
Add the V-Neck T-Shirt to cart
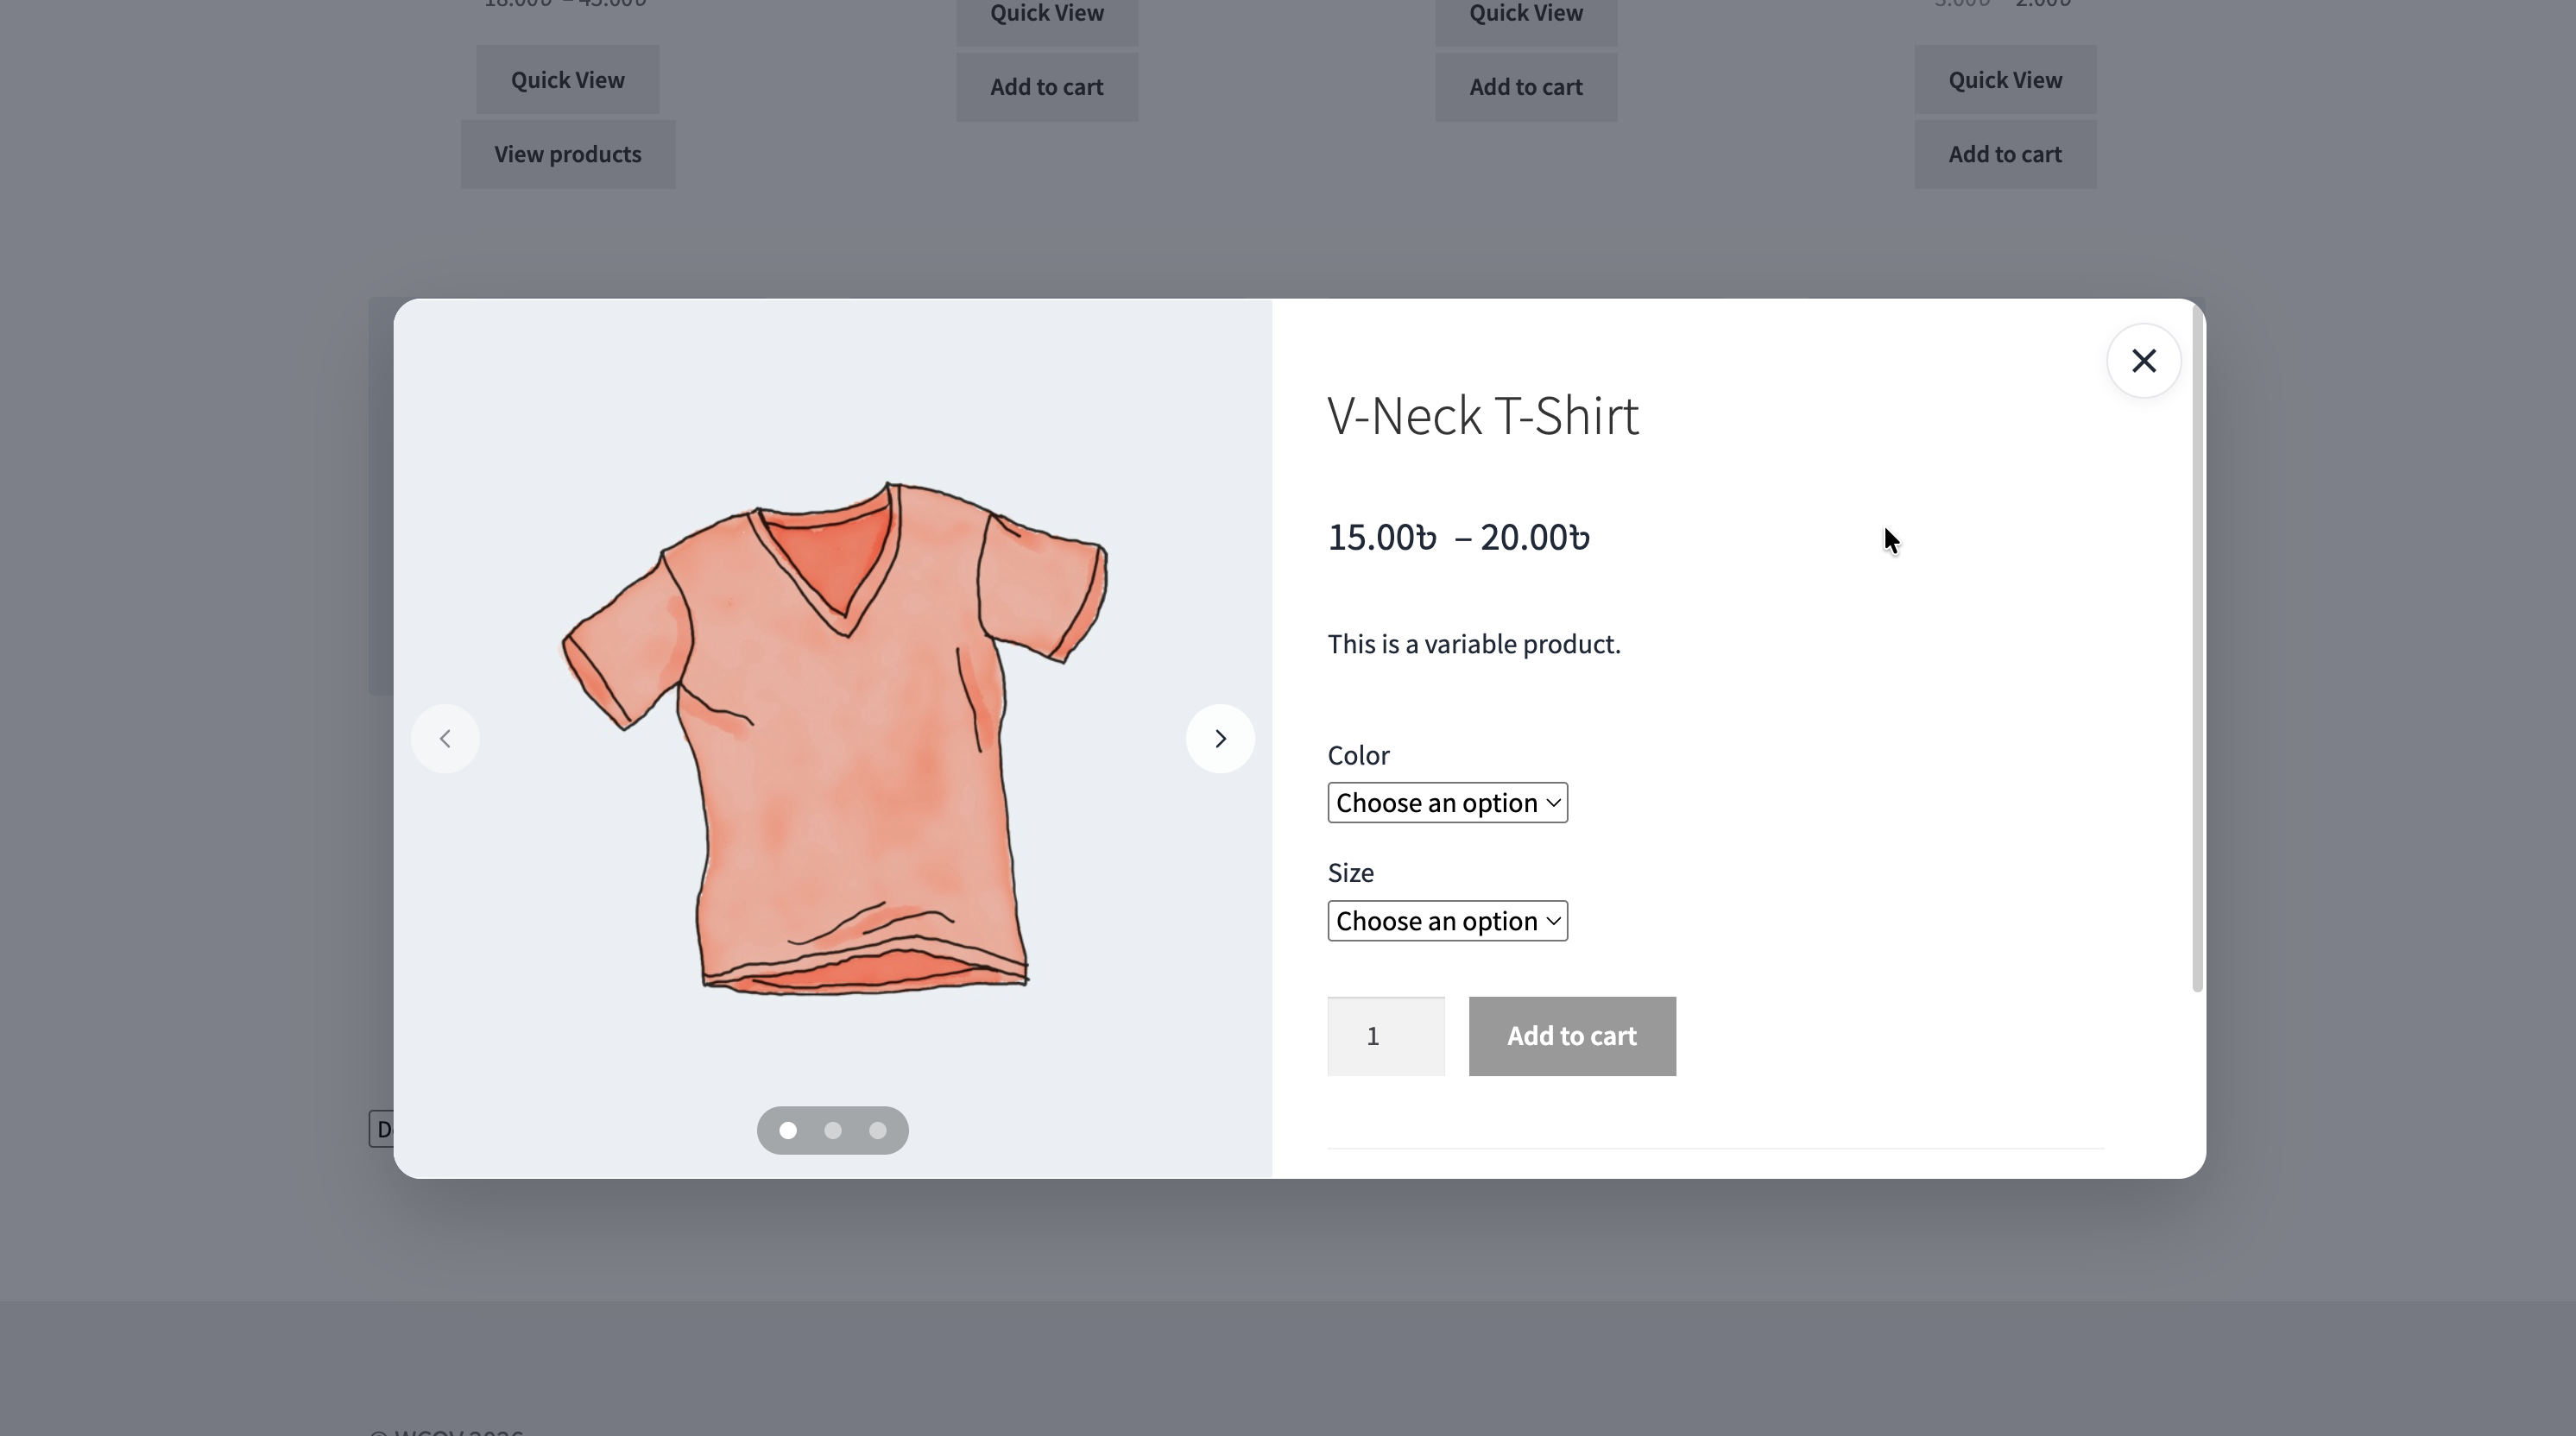(x=1571, y=1036)
